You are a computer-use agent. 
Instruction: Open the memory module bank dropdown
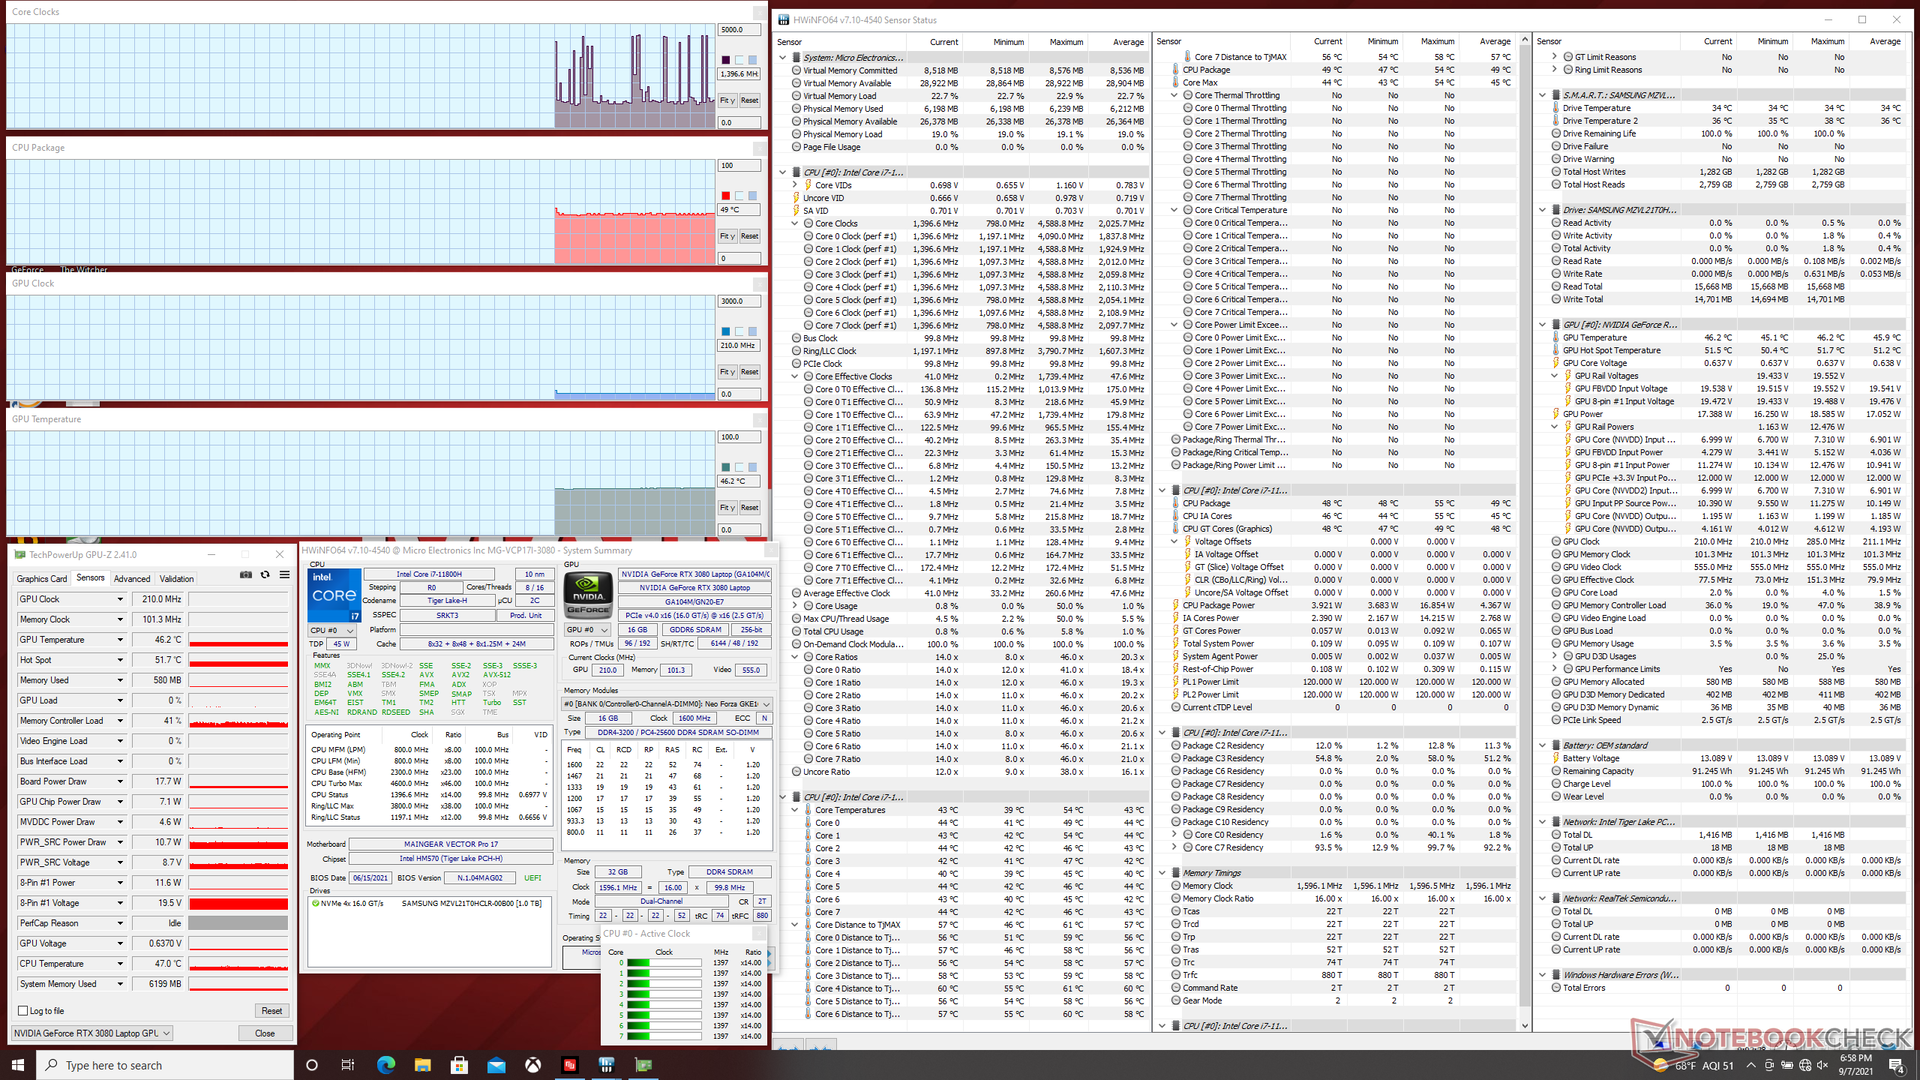click(x=667, y=704)
